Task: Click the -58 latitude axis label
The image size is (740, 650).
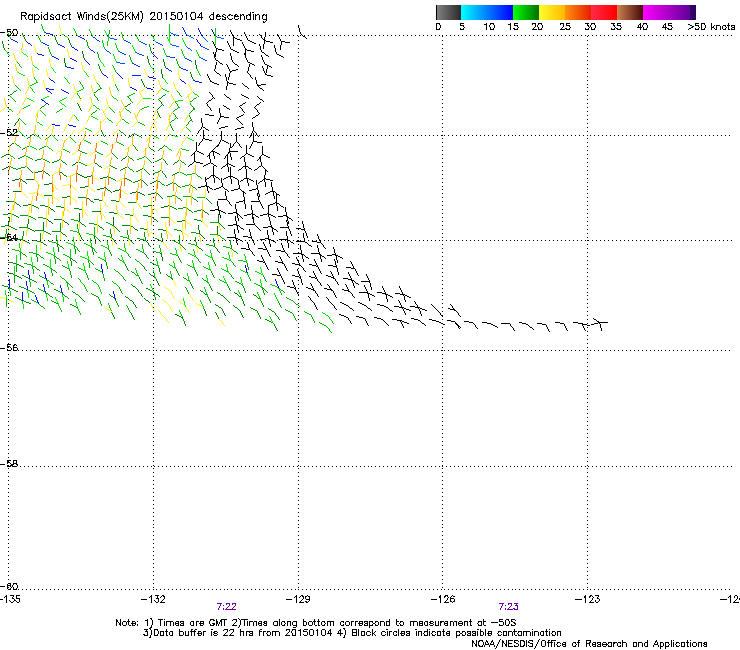Action: click(x=9, y=464)
